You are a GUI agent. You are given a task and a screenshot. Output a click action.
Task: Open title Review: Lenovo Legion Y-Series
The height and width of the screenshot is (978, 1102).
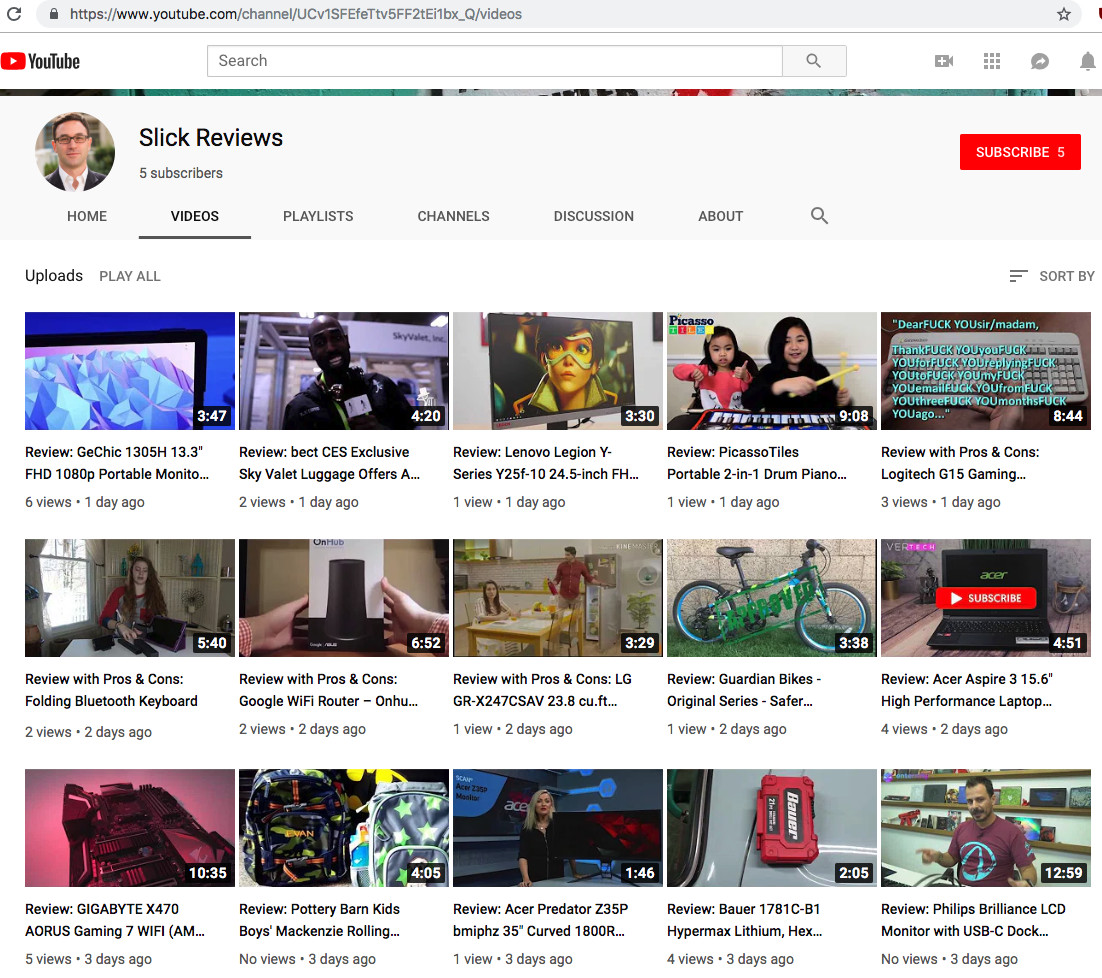[546, 463]
